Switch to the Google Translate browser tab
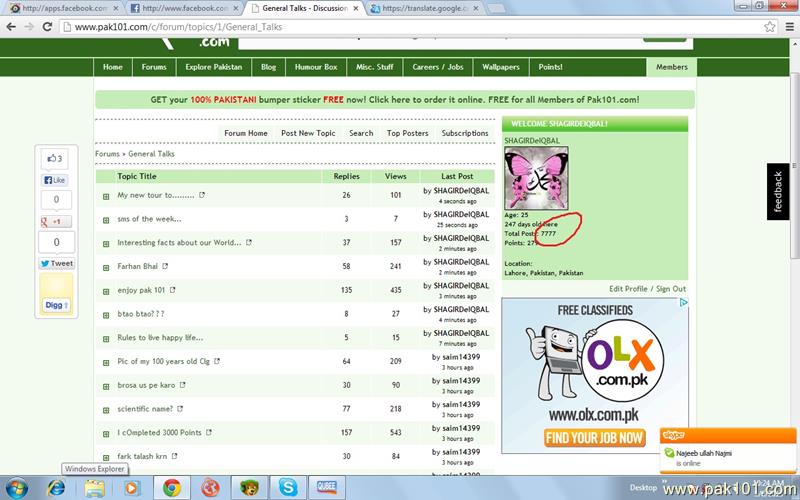800x500 pixels. click(x=420, y=8)
